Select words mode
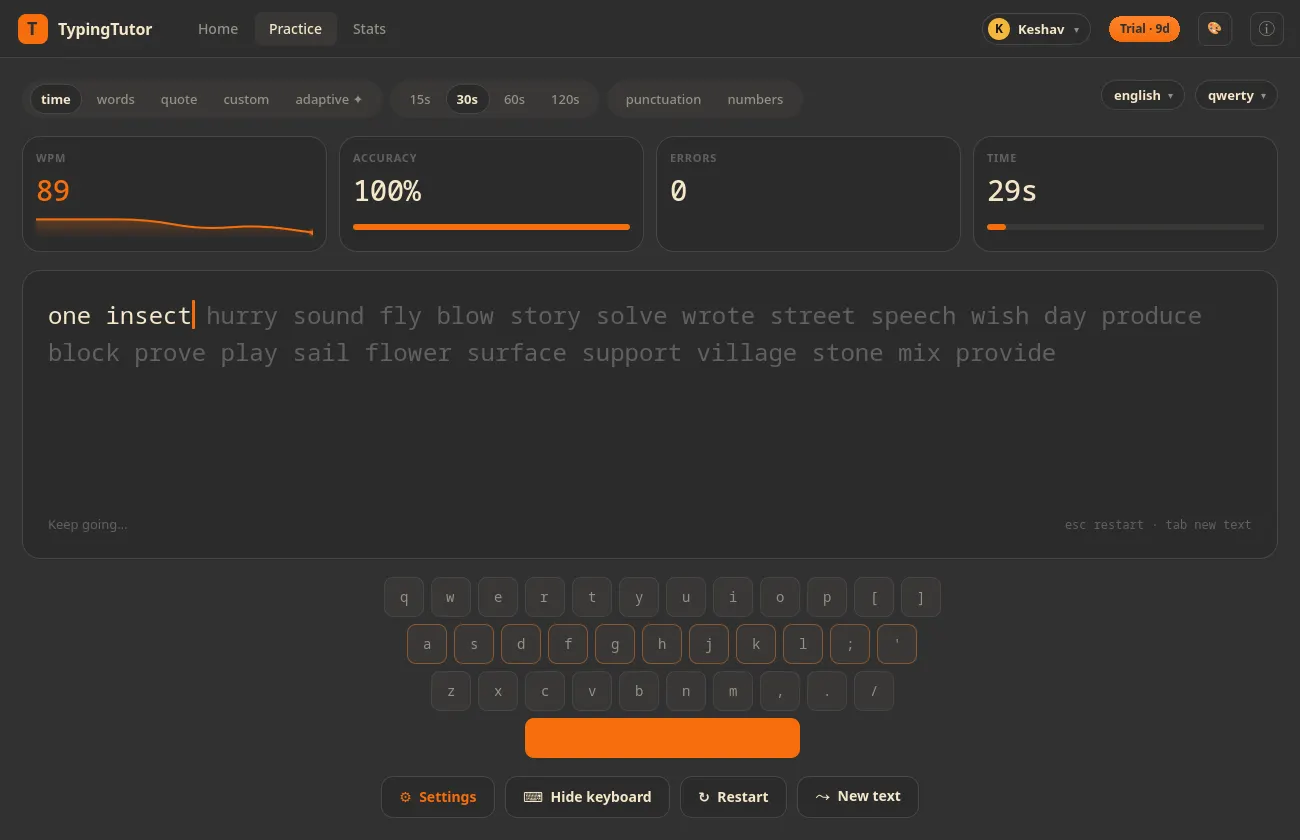Screen dimensions: 1300x840 coord(115,99)
